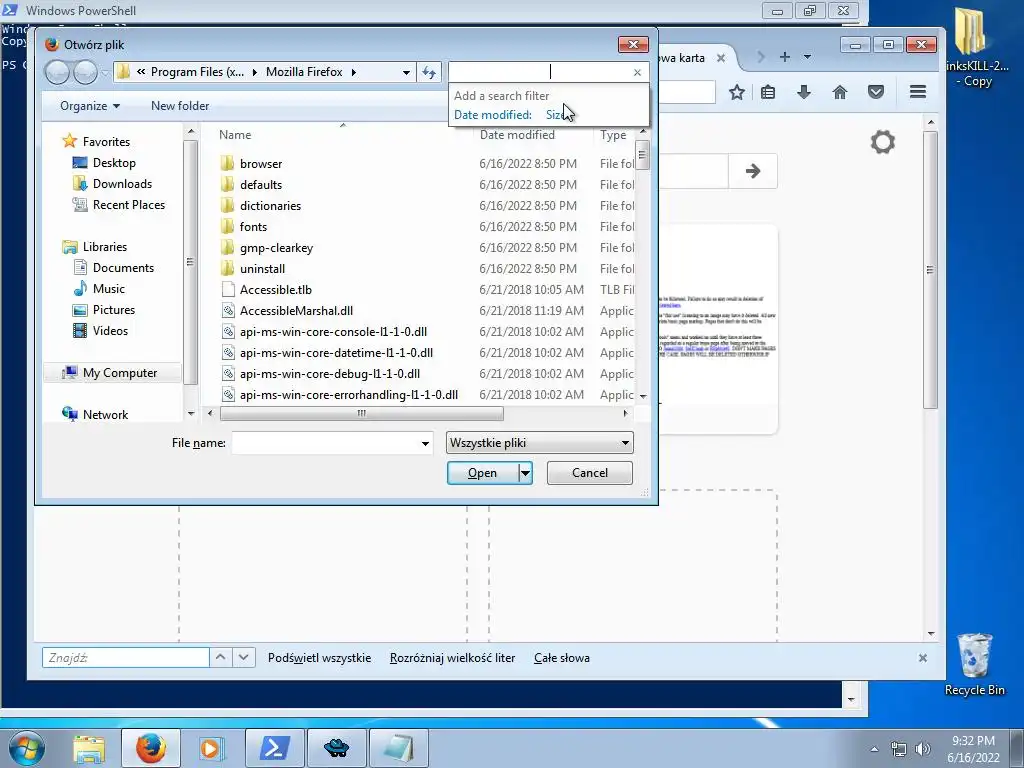Clear the search box with X
1024x768 pixels.
(637, 72)
